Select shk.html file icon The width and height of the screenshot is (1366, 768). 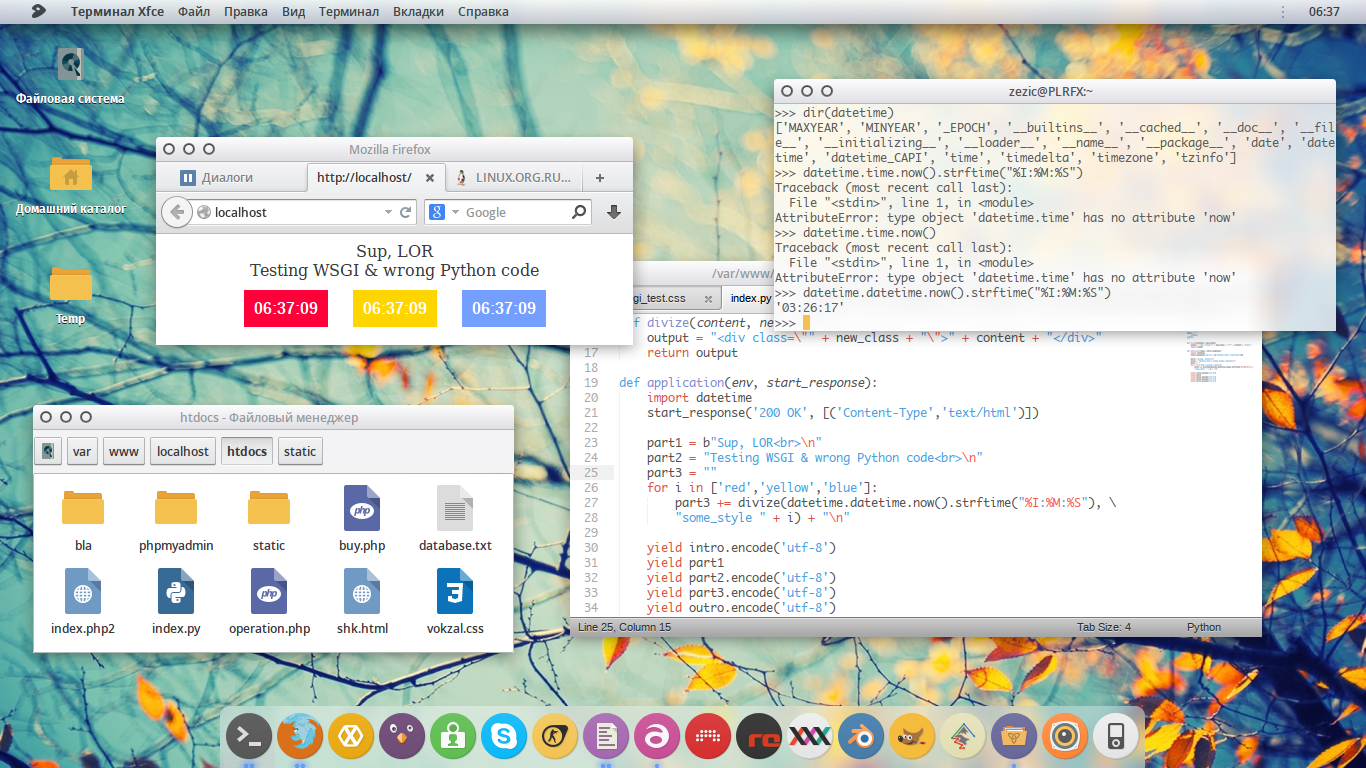point(362,601)
